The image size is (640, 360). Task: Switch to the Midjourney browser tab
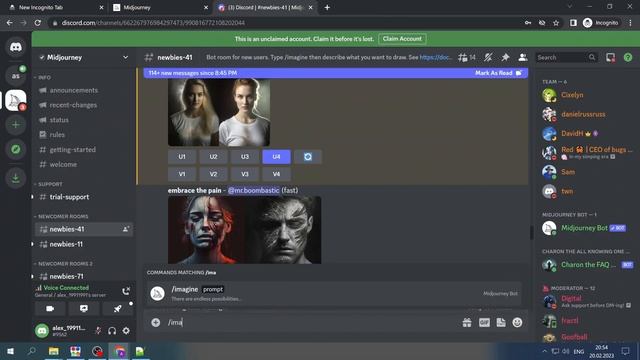[160, 7]
